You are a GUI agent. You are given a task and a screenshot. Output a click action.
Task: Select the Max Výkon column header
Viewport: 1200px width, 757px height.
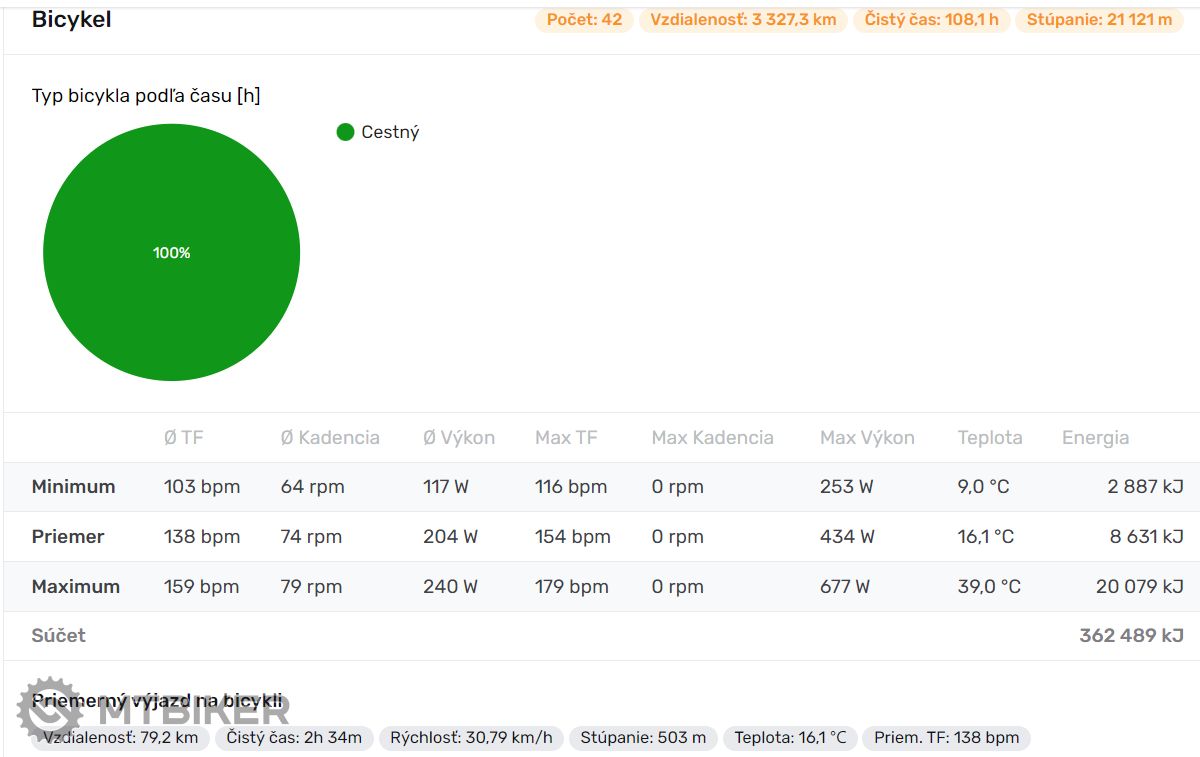pyautogui.click(x=867, y=438)
